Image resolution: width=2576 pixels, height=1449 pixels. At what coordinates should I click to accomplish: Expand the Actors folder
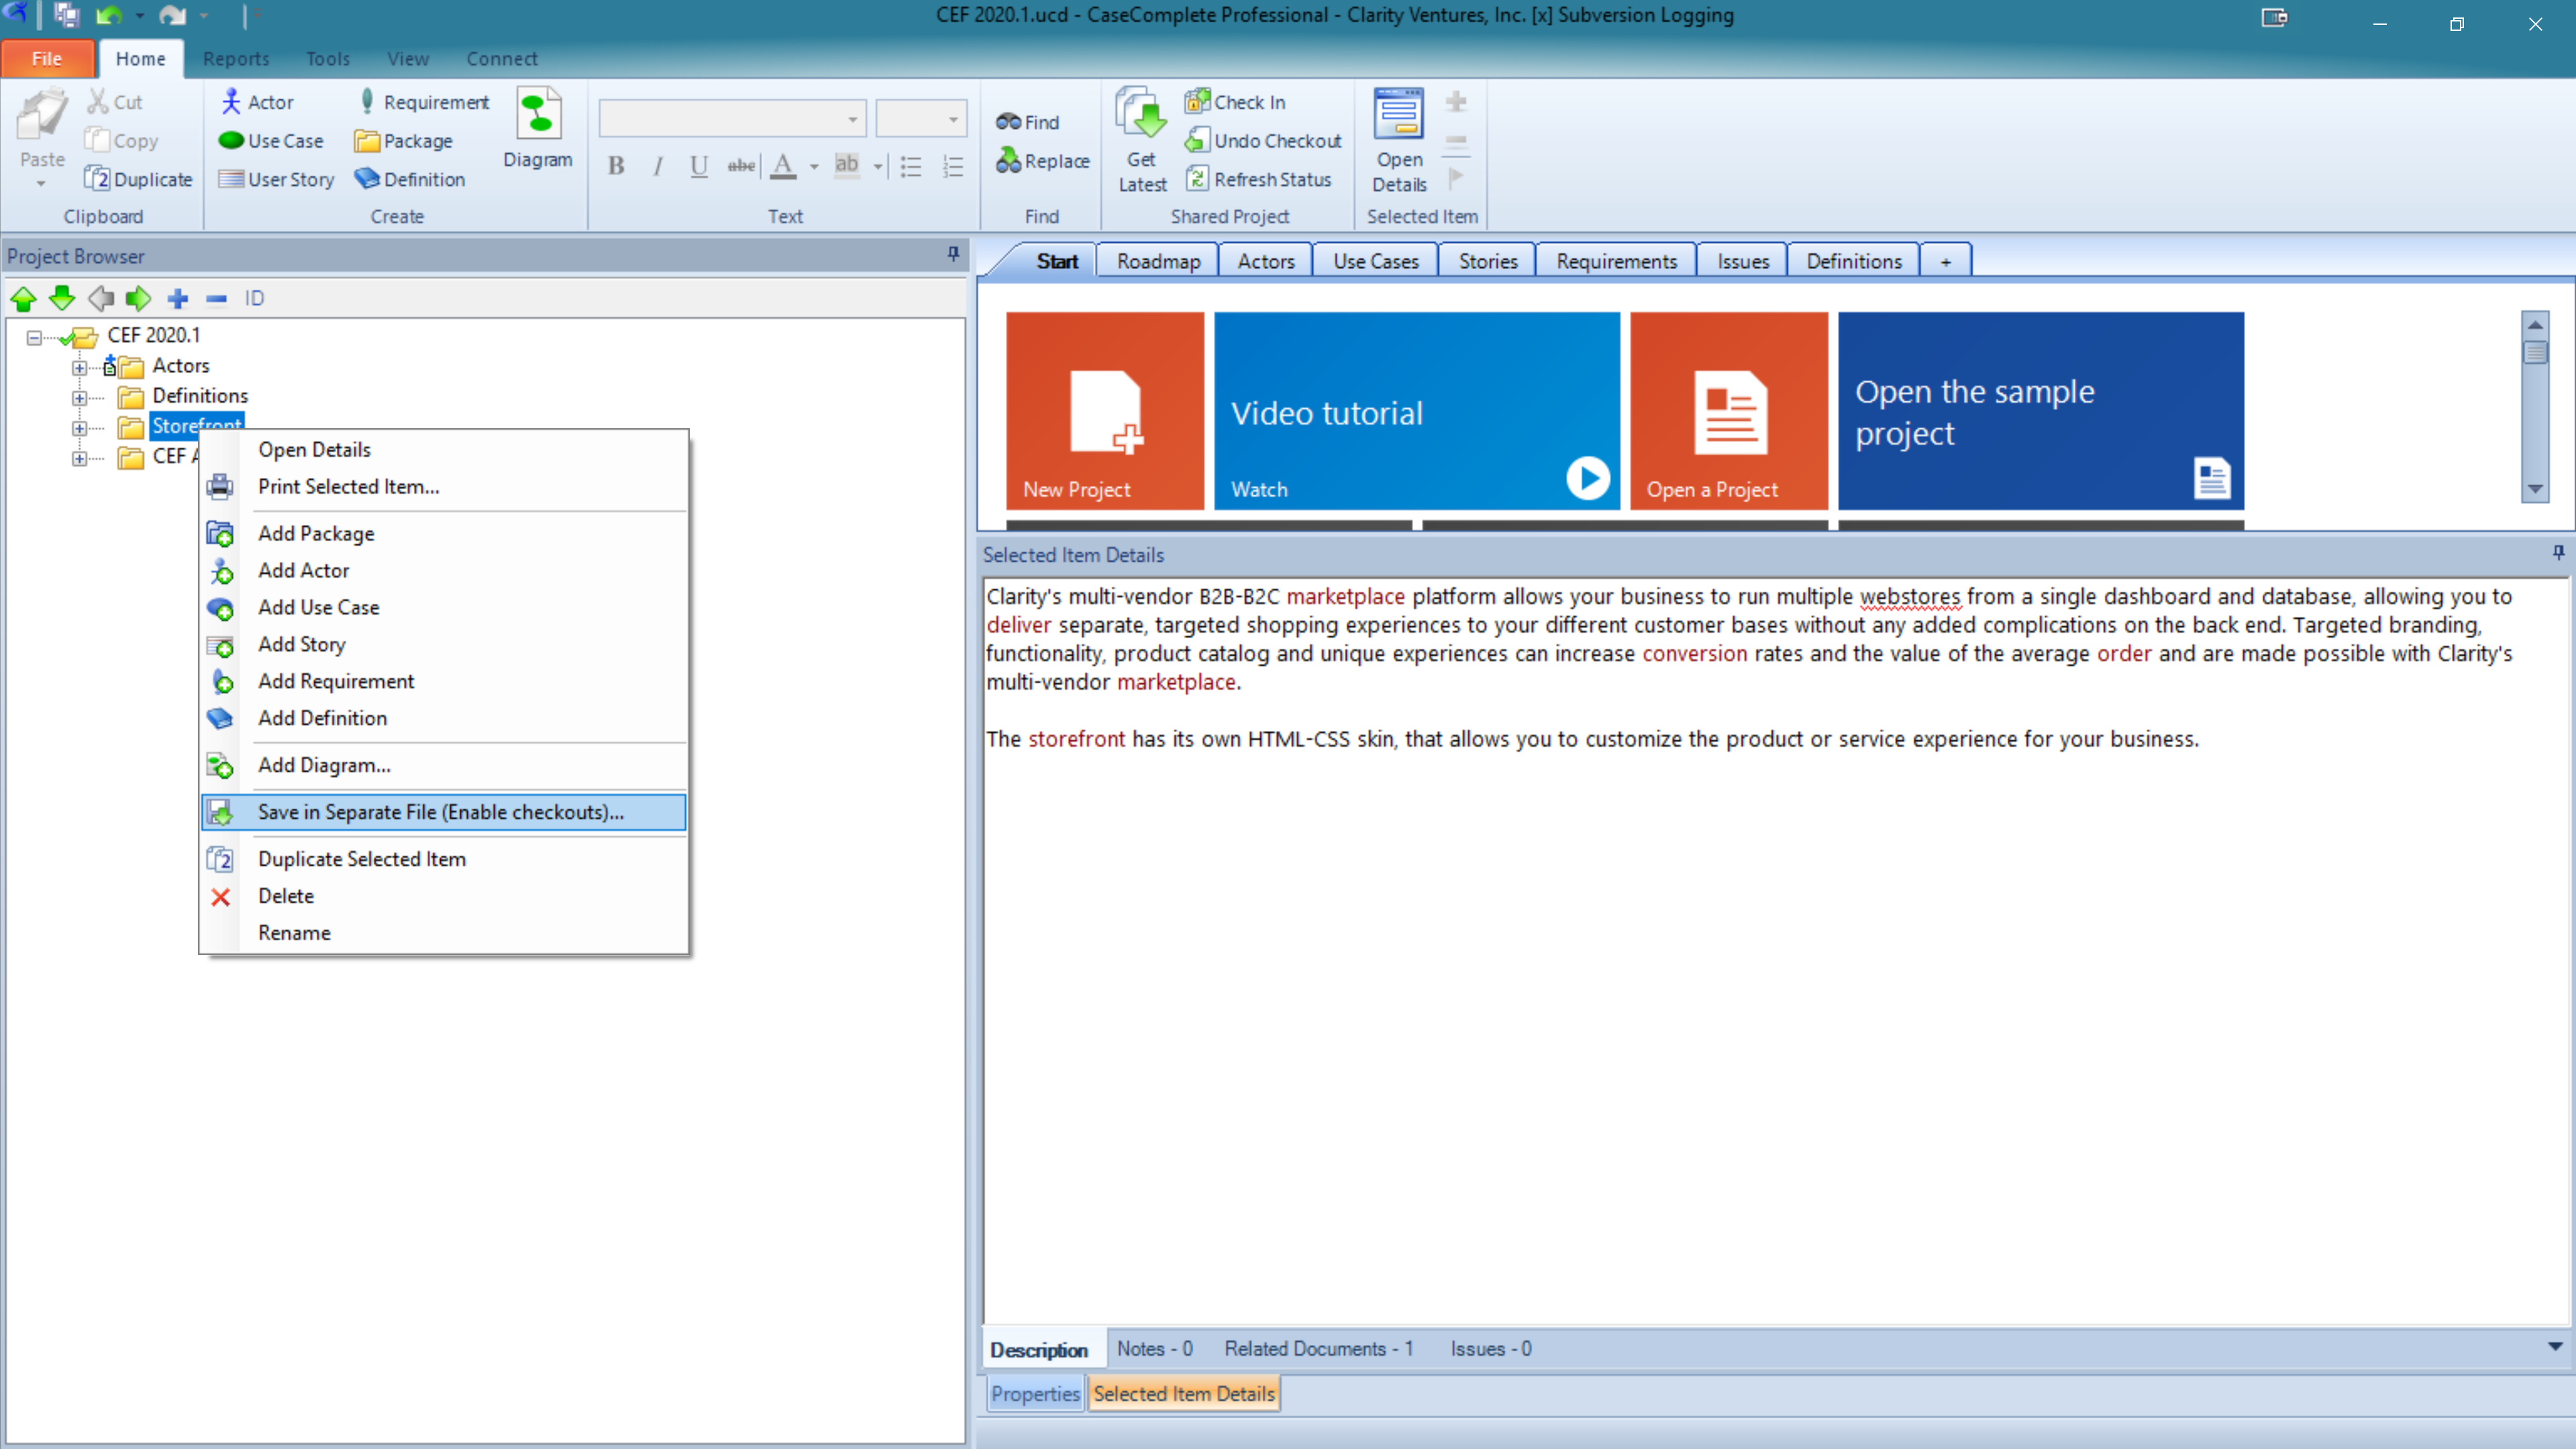79,367
